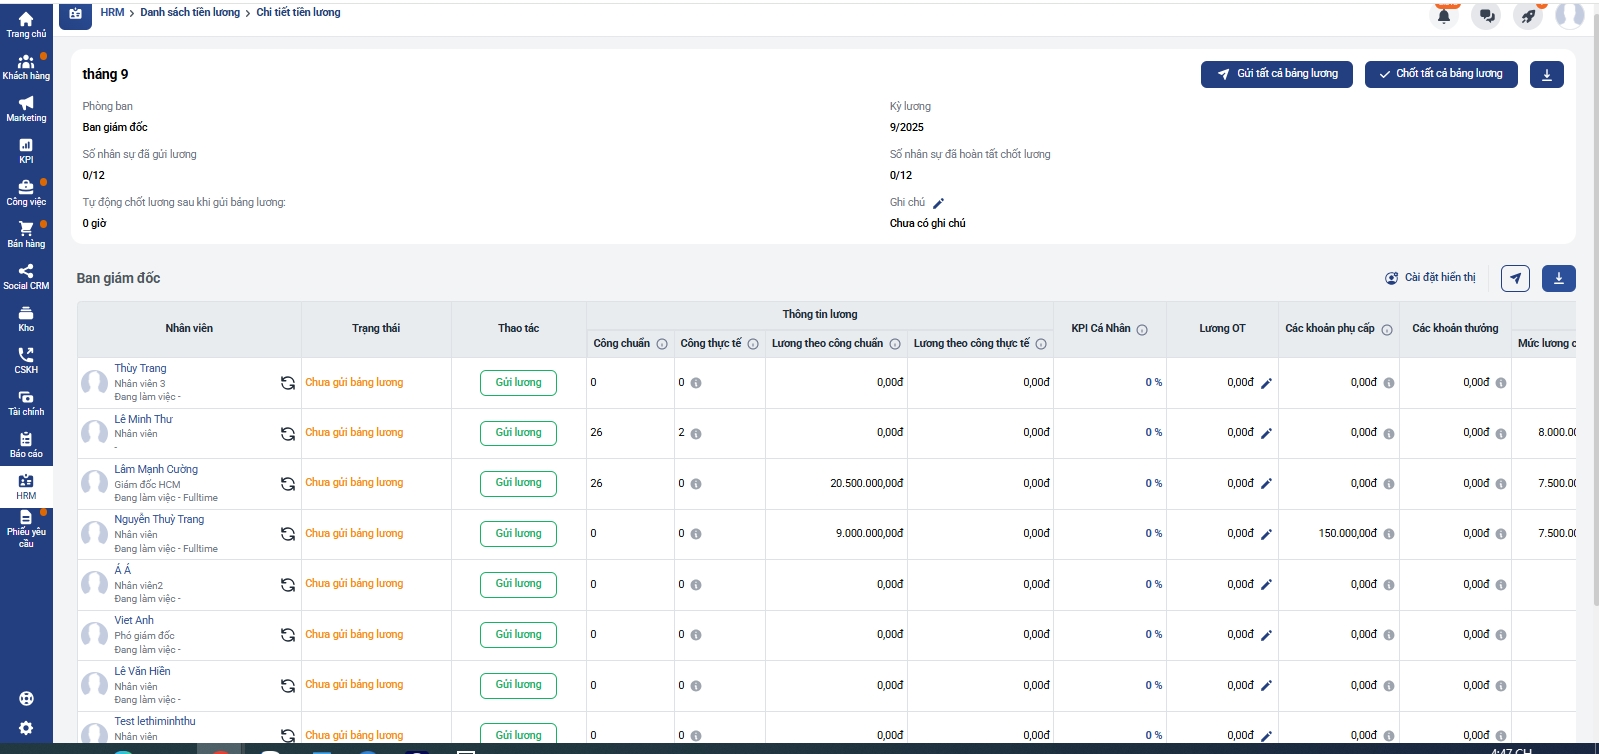
Task: Go to Báo cáo sidebar section
Action: pos(26,444)
